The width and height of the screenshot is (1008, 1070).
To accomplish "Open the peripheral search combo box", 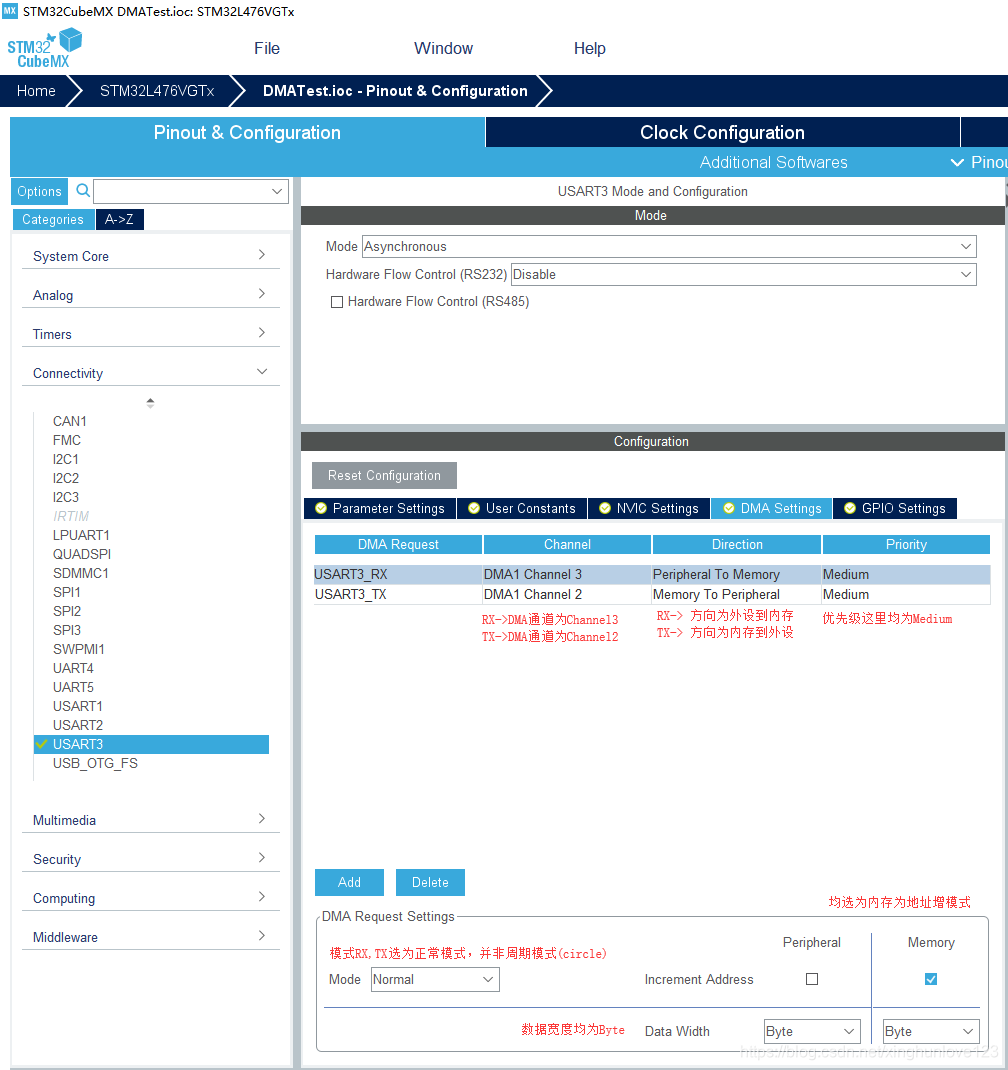I will [190, 191].
